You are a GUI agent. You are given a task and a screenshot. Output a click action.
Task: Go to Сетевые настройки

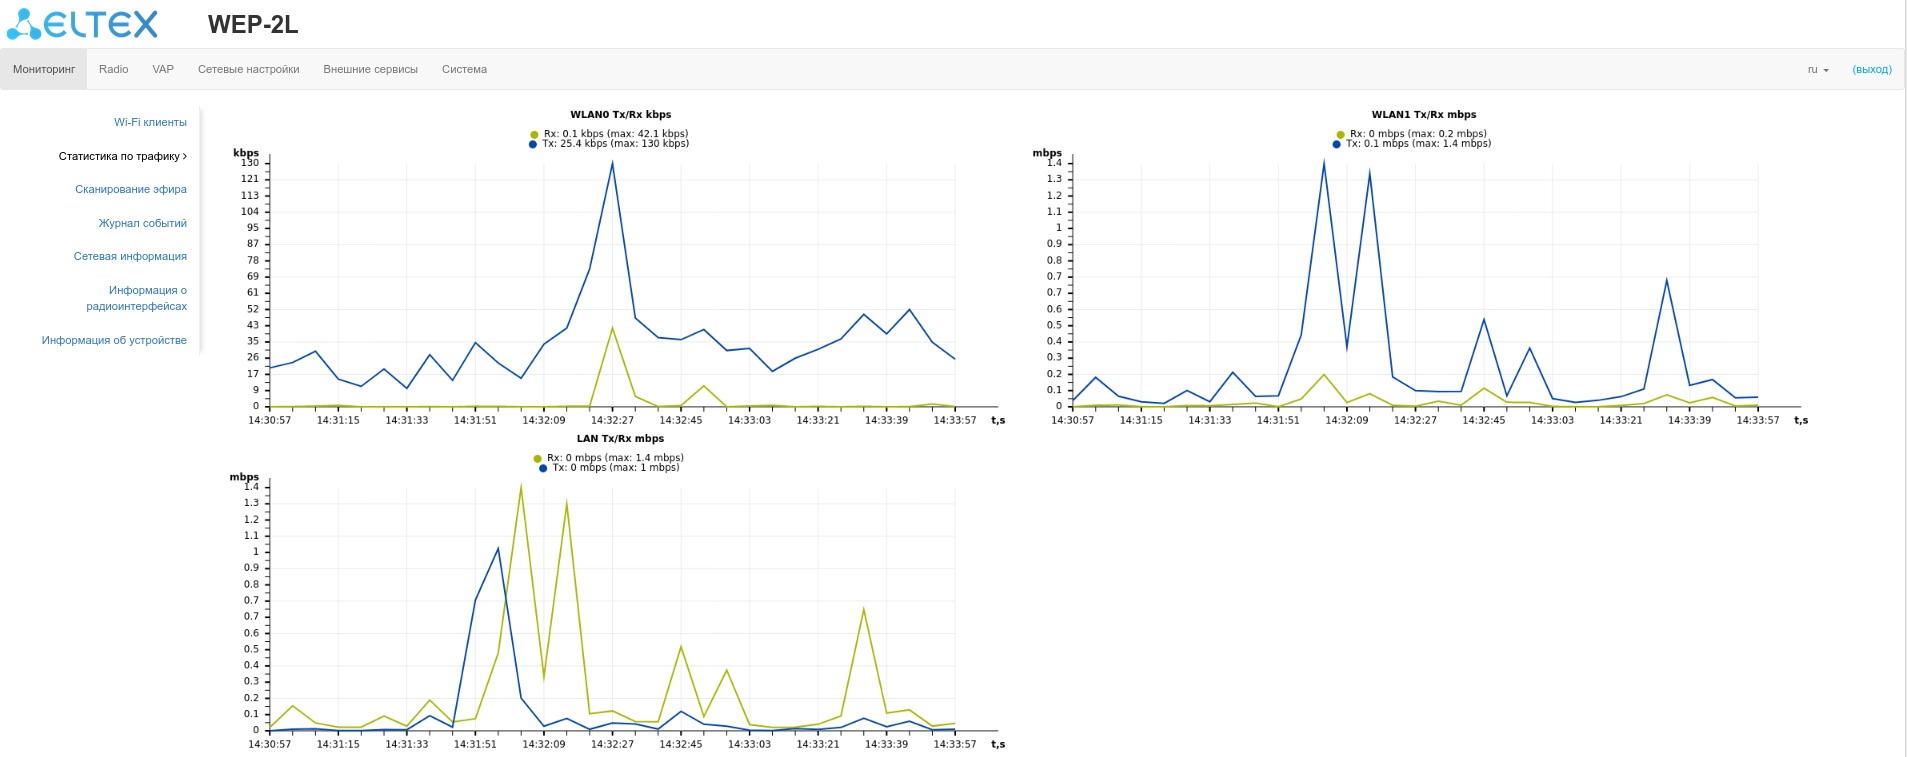[x=248, y=69]
